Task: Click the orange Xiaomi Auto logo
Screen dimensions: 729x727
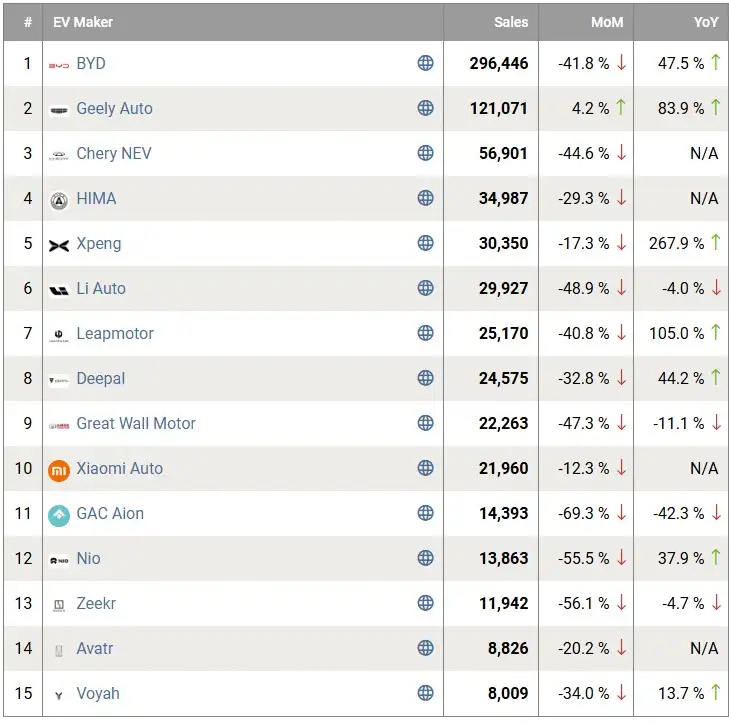Action: [x=59, y=469]
